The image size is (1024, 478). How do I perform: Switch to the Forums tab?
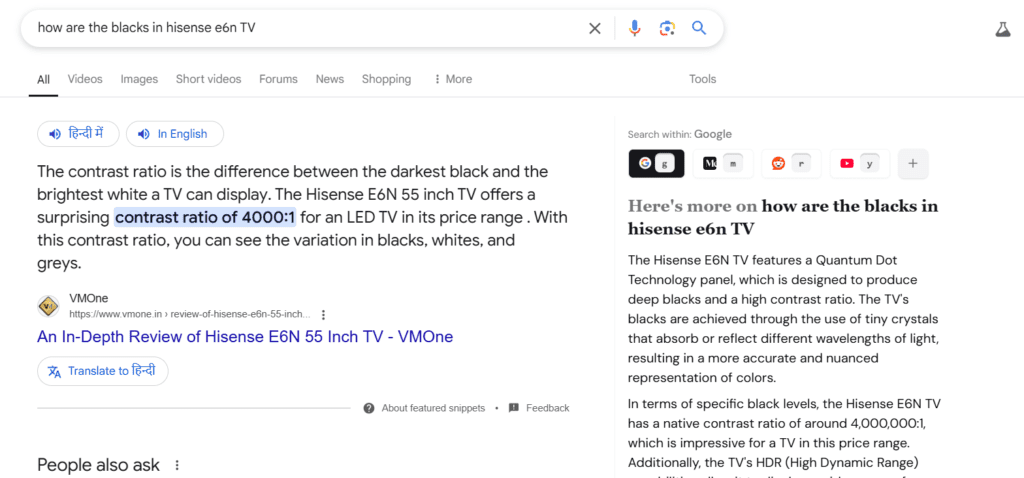tap(278, 79)
